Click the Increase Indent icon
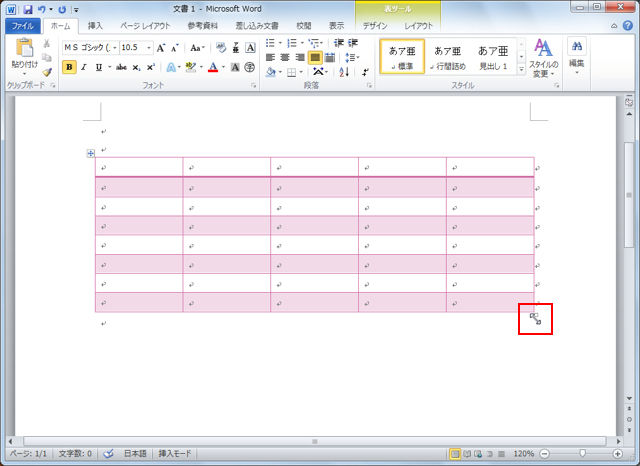This screenshot has height=466, width=640. (x=353, y=43)
